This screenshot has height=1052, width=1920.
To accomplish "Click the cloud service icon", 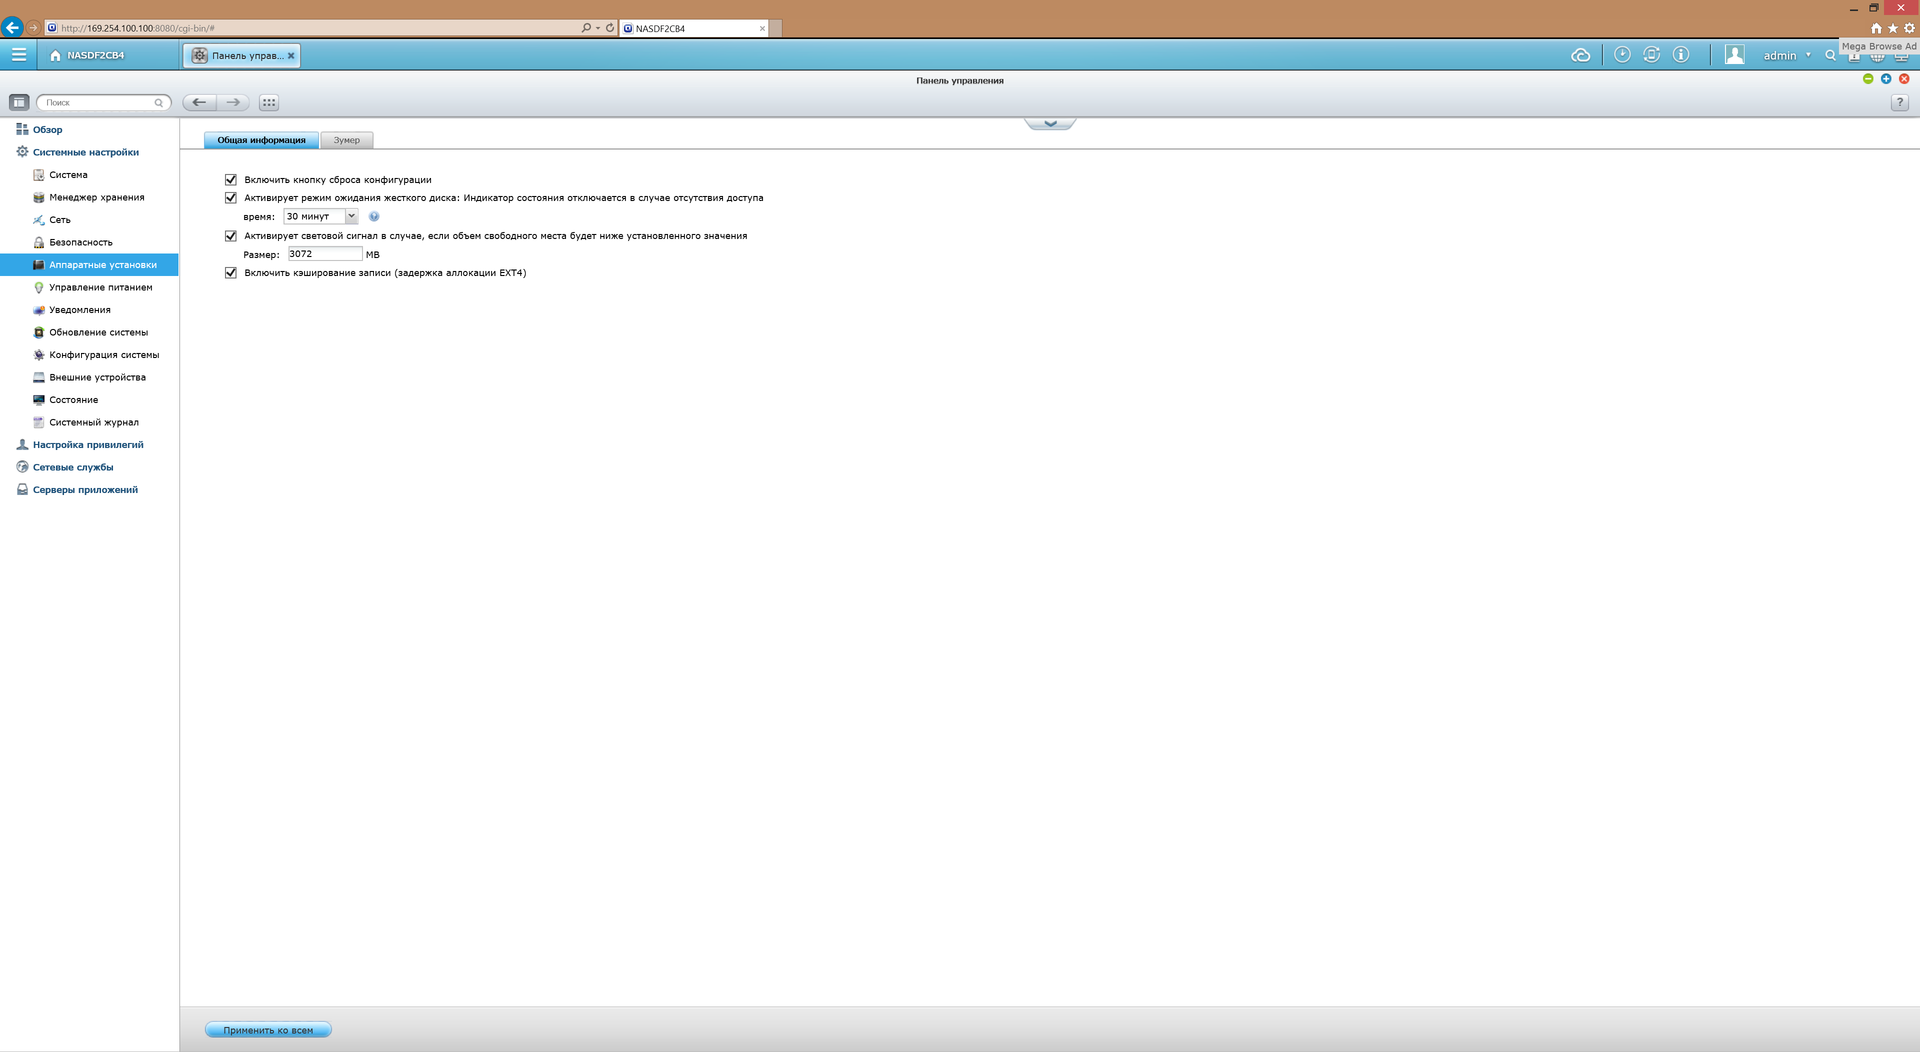I will click(x=1580, y=55).
